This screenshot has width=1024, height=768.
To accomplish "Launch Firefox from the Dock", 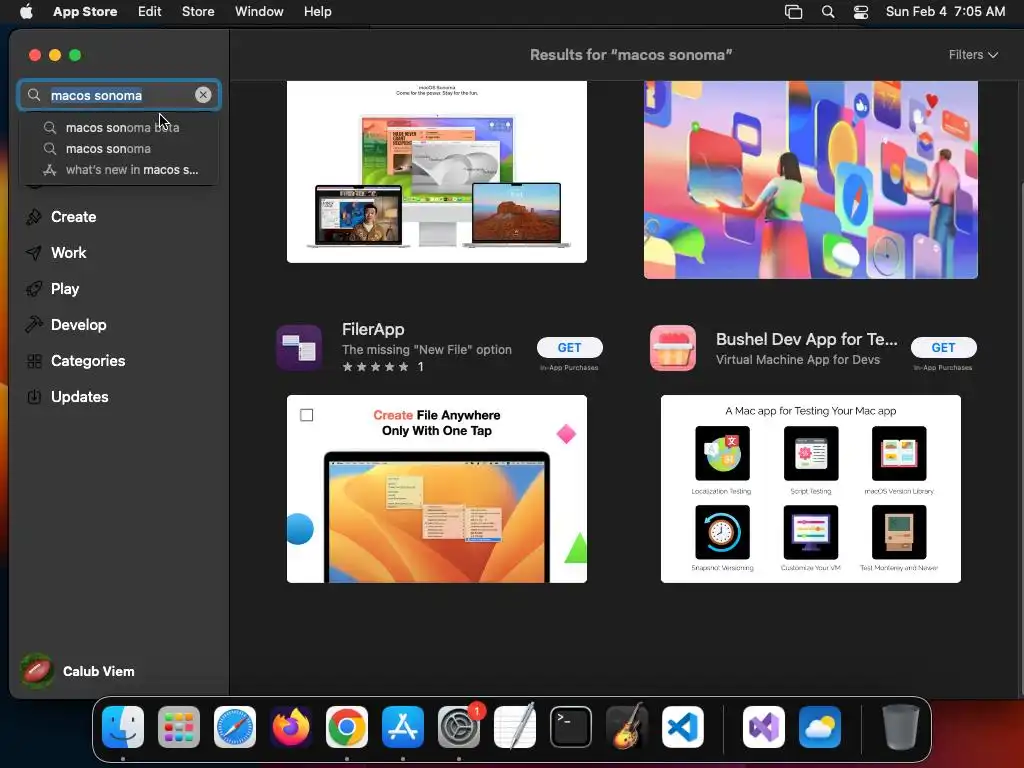I will [291, 727].
